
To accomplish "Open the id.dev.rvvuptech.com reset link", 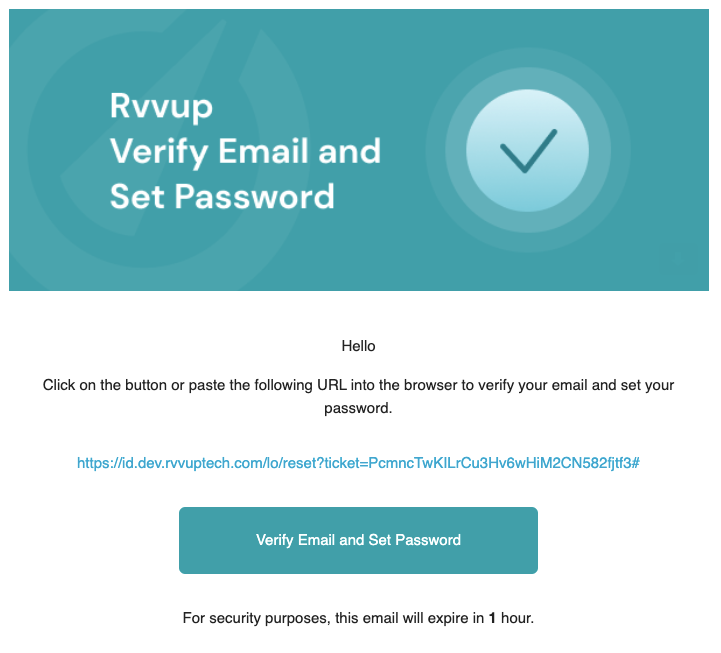I will click(358, 464).
